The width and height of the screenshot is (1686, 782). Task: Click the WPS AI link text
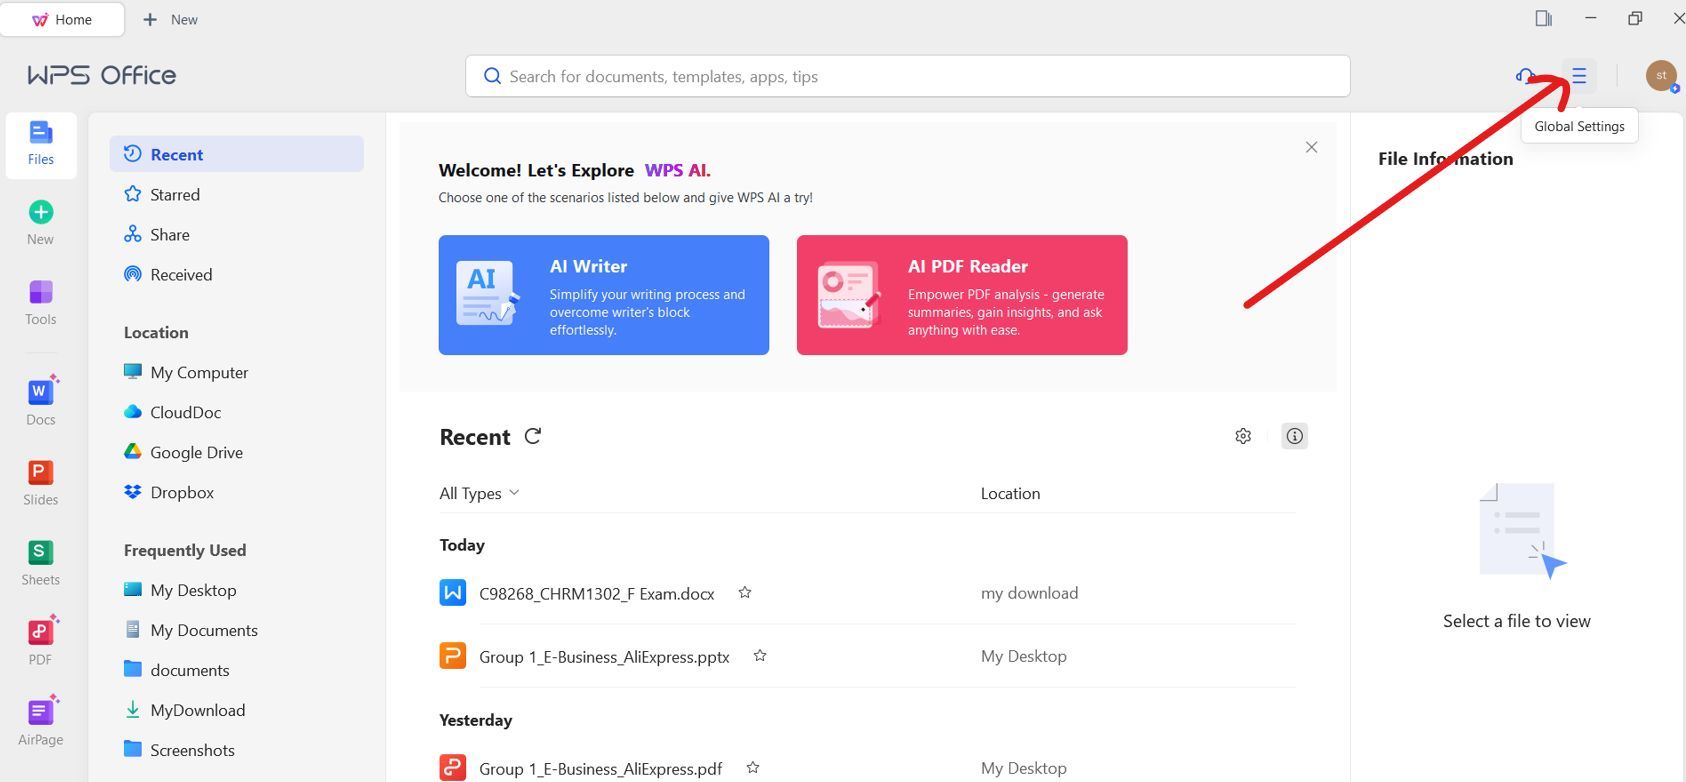pyautogui.click(x=678, y=170)
